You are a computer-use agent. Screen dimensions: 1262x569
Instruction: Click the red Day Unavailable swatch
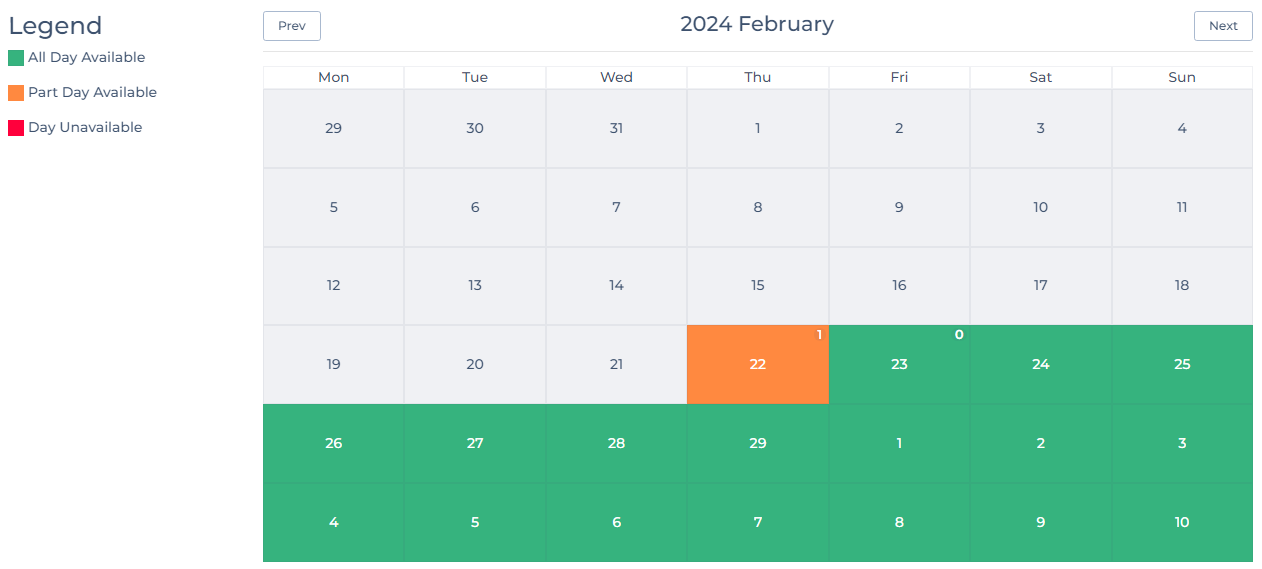[x=16, y=128]
